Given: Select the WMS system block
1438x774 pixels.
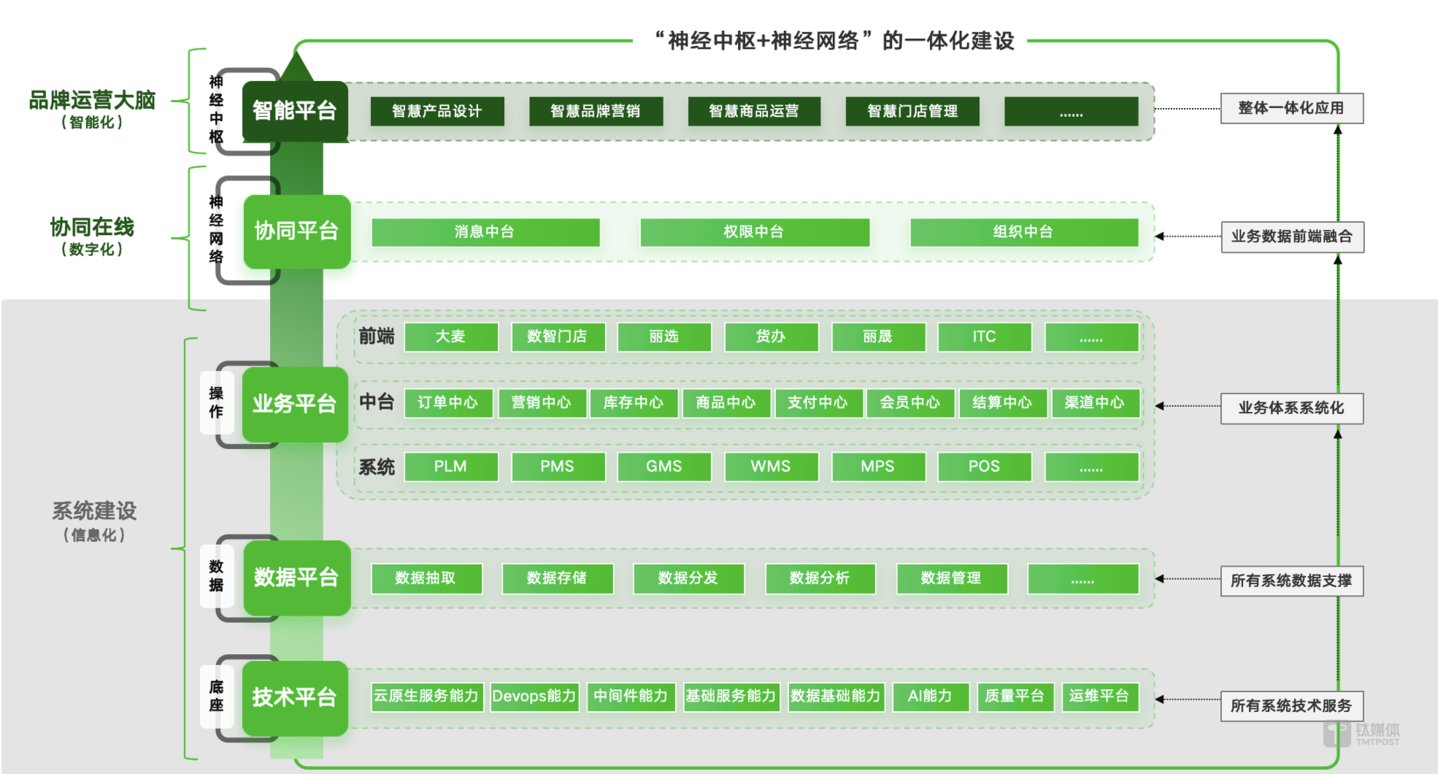Looking at the screenshot, I should pyautogui.click(x=771, y=466).
